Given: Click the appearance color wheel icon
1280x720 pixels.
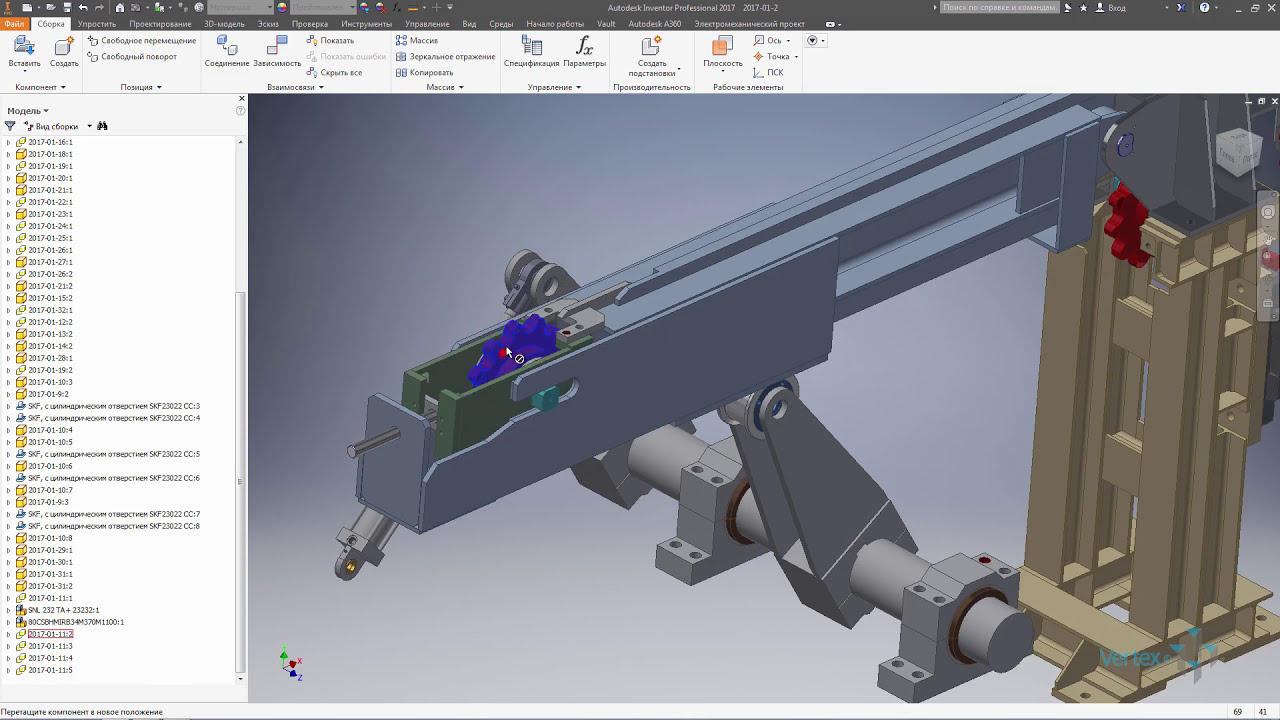Looking at the screenshot, I should coord(282,7).
